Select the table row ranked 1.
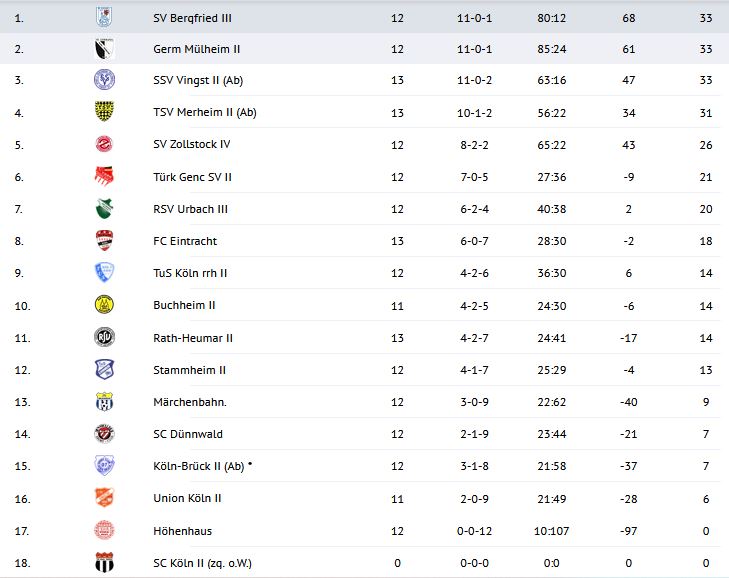This screenshot has height=578, width=729. 364,17
